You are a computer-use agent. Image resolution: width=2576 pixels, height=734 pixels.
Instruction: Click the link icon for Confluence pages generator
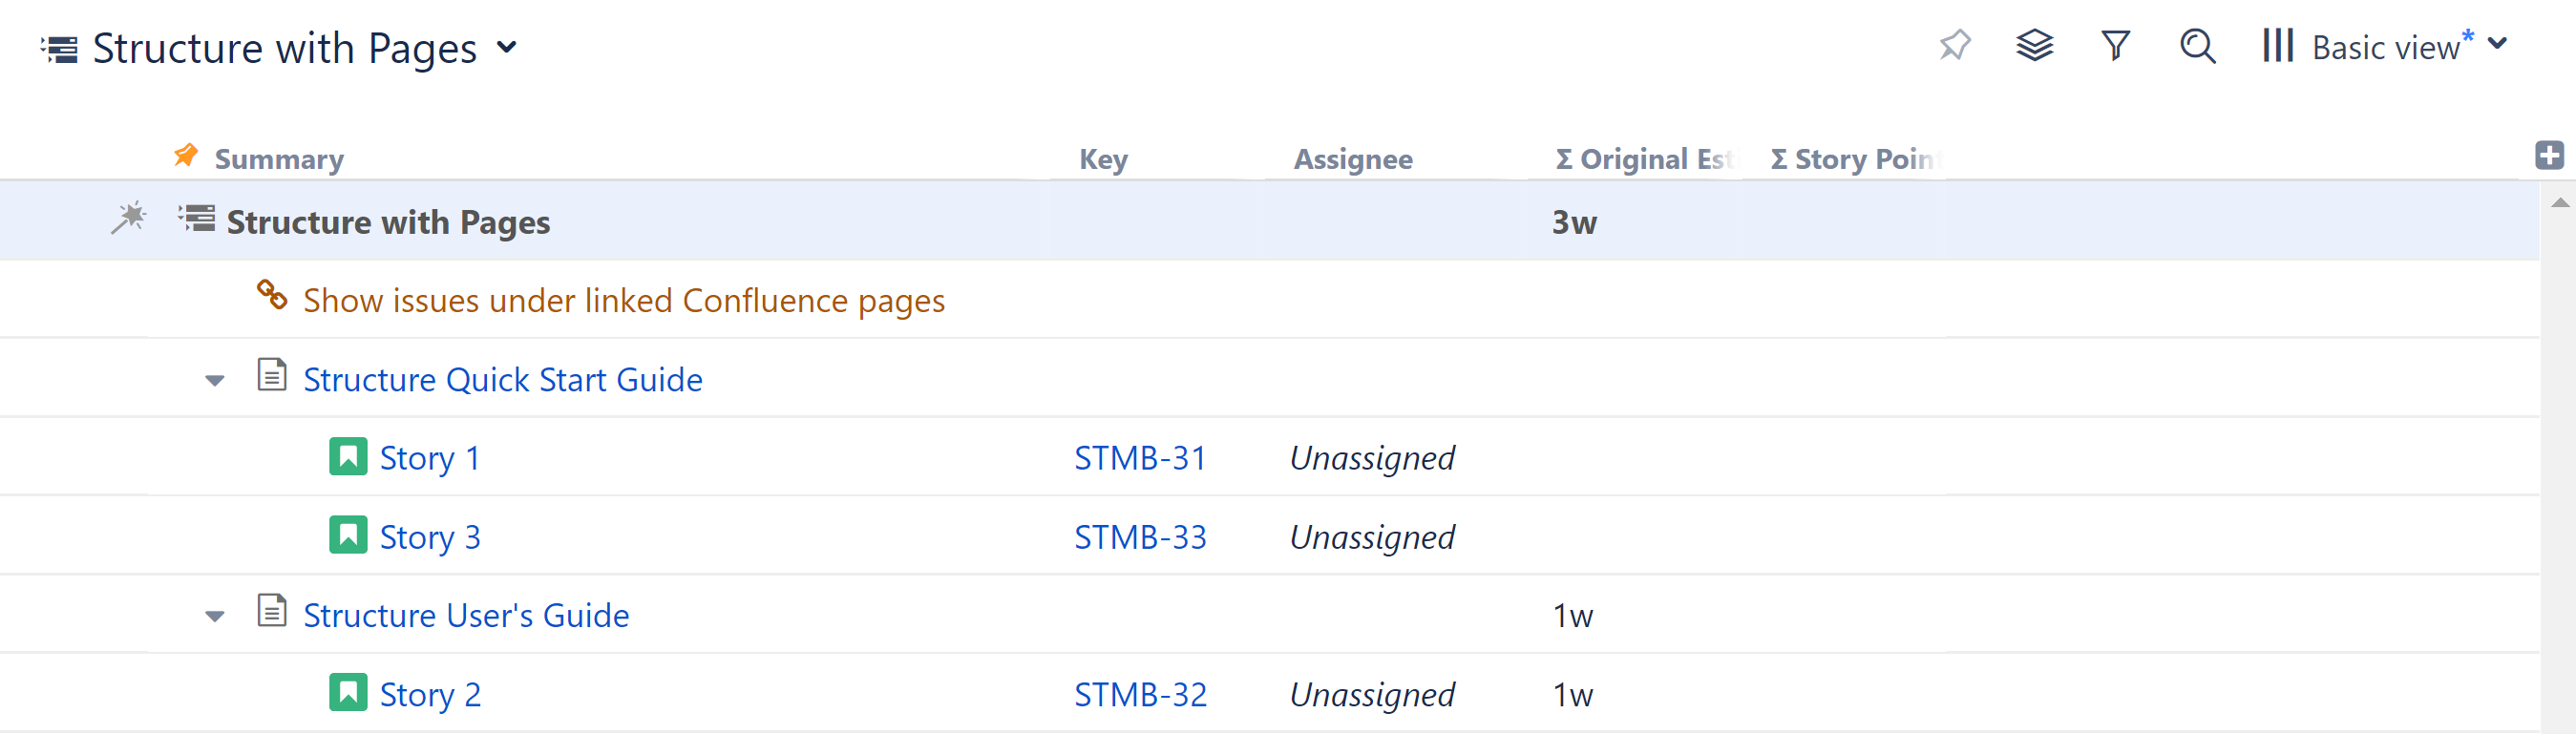pyautogui.click(x=271, y=297)
